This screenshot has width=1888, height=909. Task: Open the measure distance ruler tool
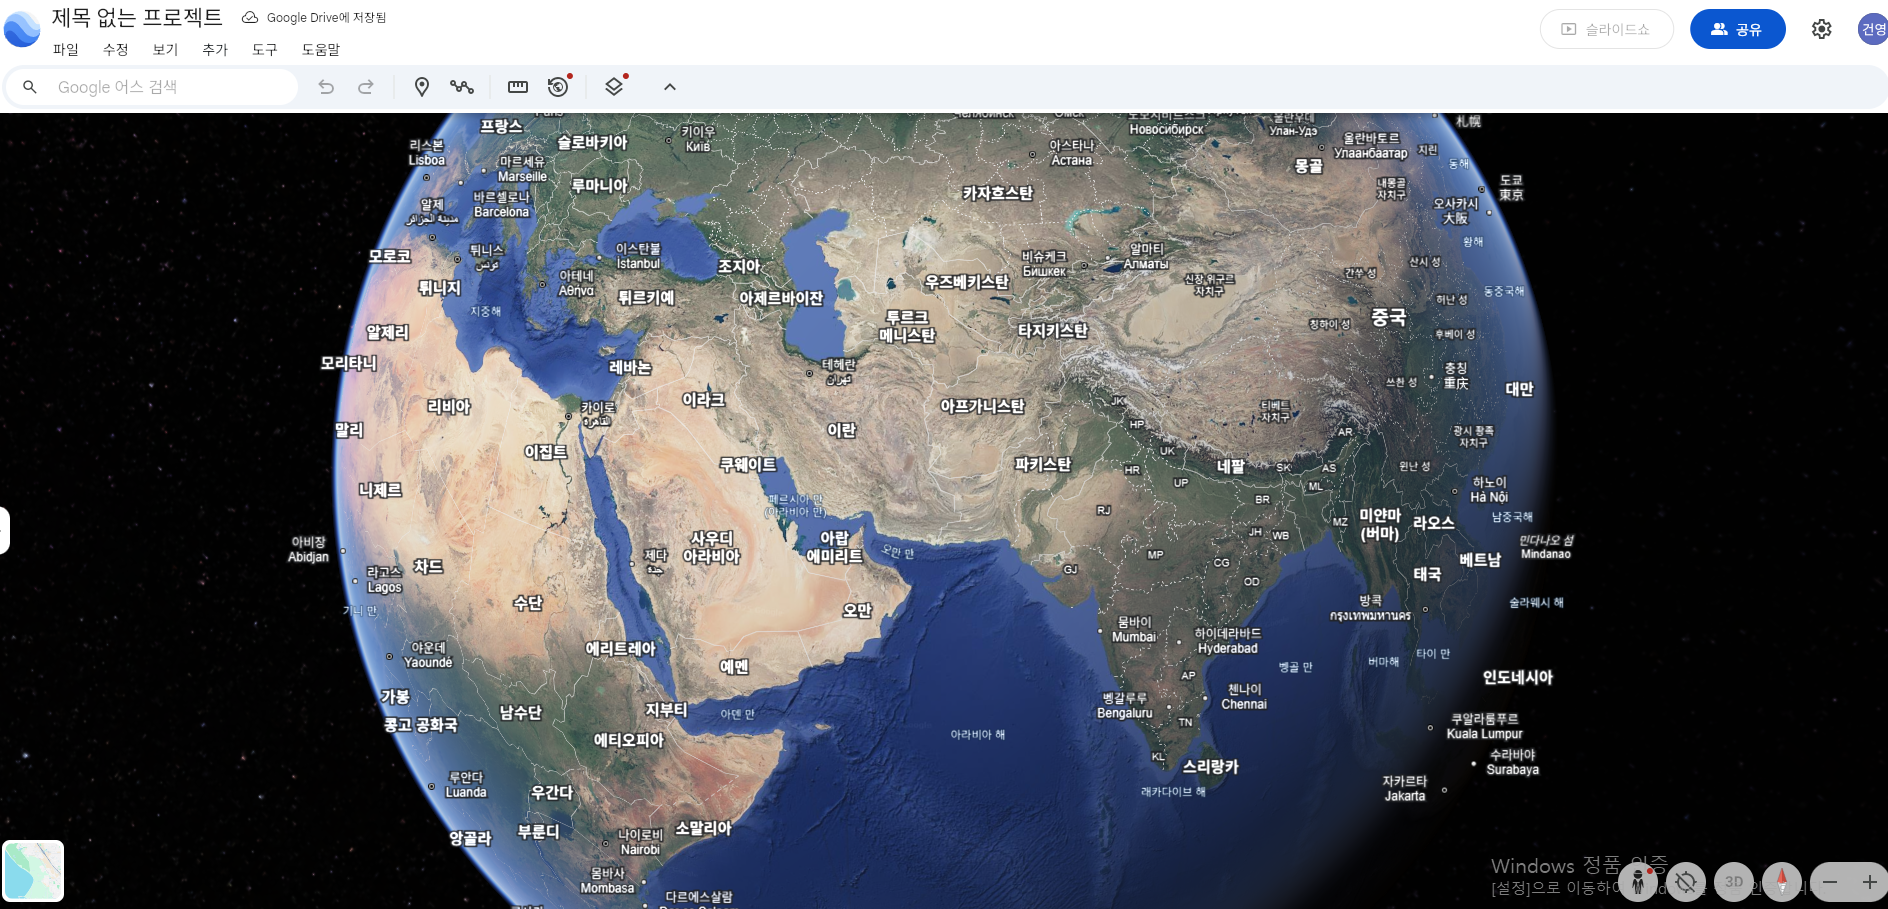click(x=518, y=87)
